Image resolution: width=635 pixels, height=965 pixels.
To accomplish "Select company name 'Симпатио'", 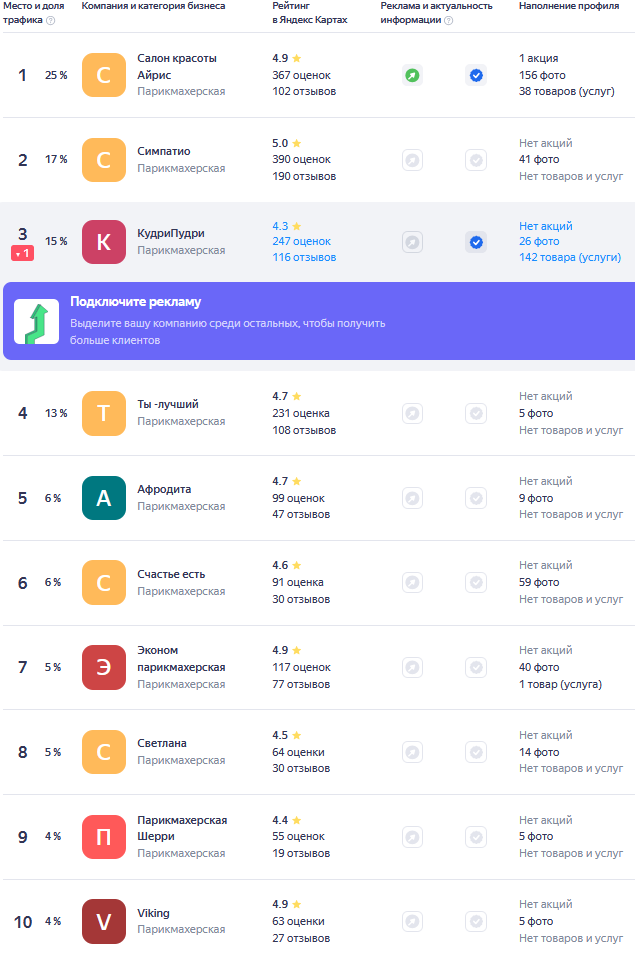I will click(164, 151).
